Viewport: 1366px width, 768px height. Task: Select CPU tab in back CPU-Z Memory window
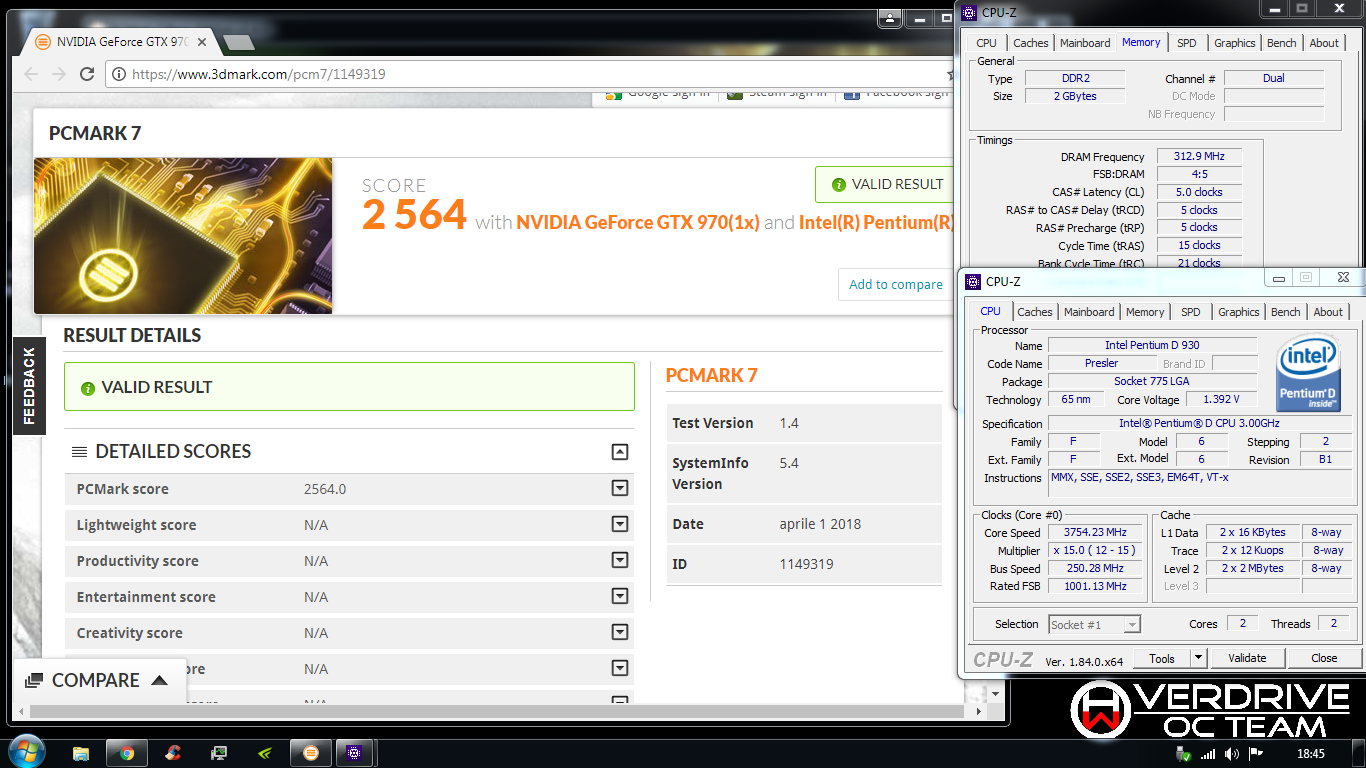coord(987,43)
